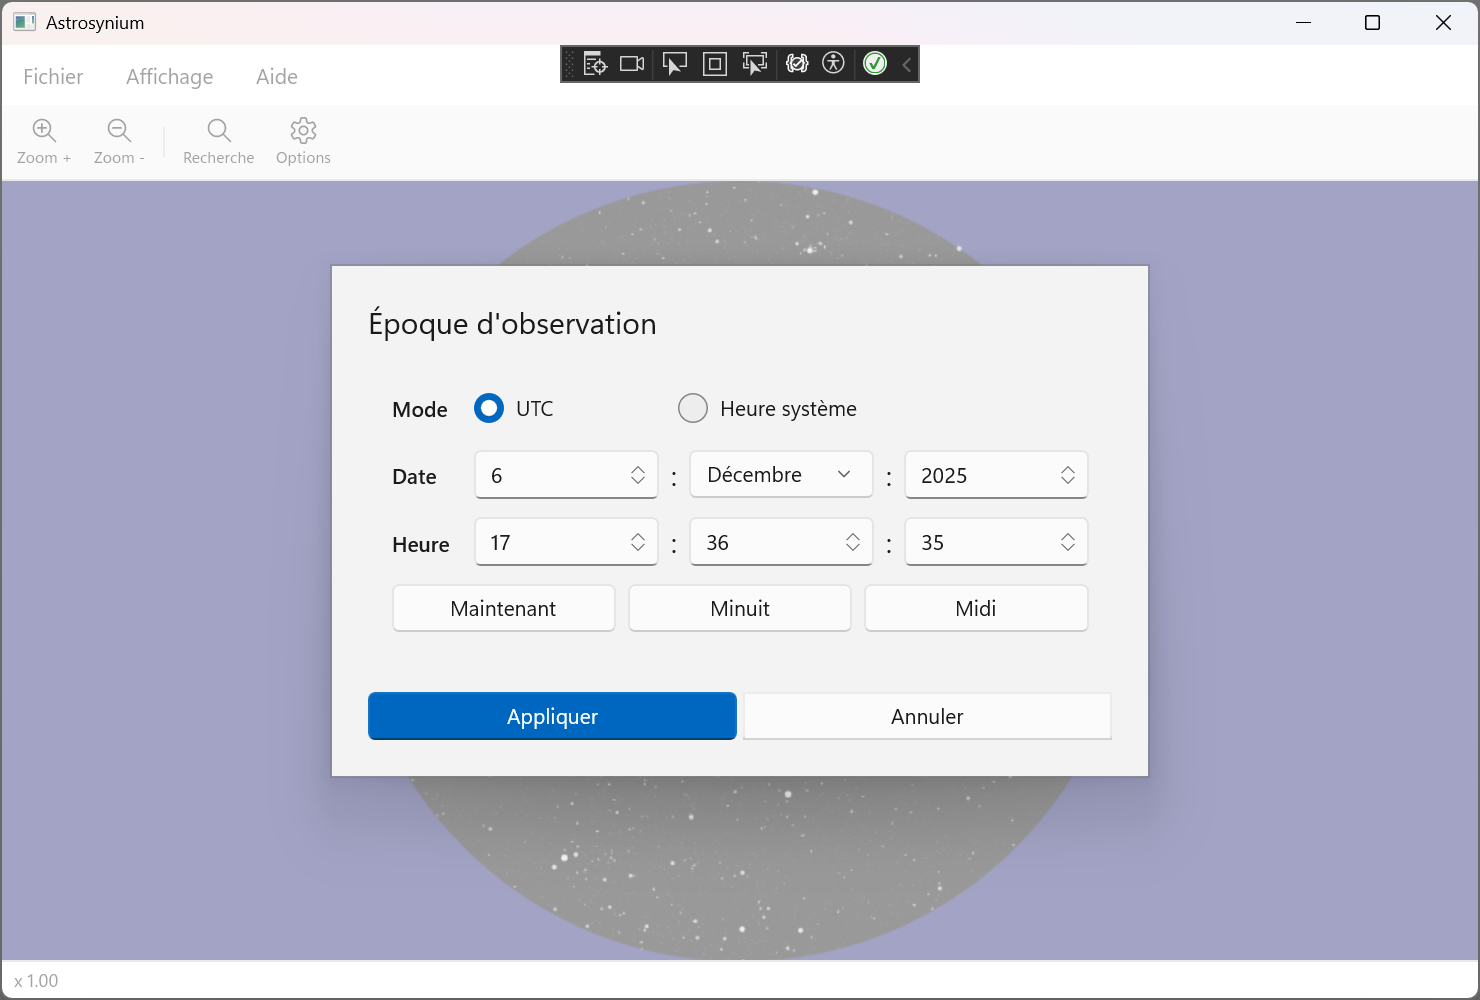The height and width of the screenshot is (1000, 1480).
Task: Open the Fichier menu
Action: pyautogui.click(x=53, y=77)
